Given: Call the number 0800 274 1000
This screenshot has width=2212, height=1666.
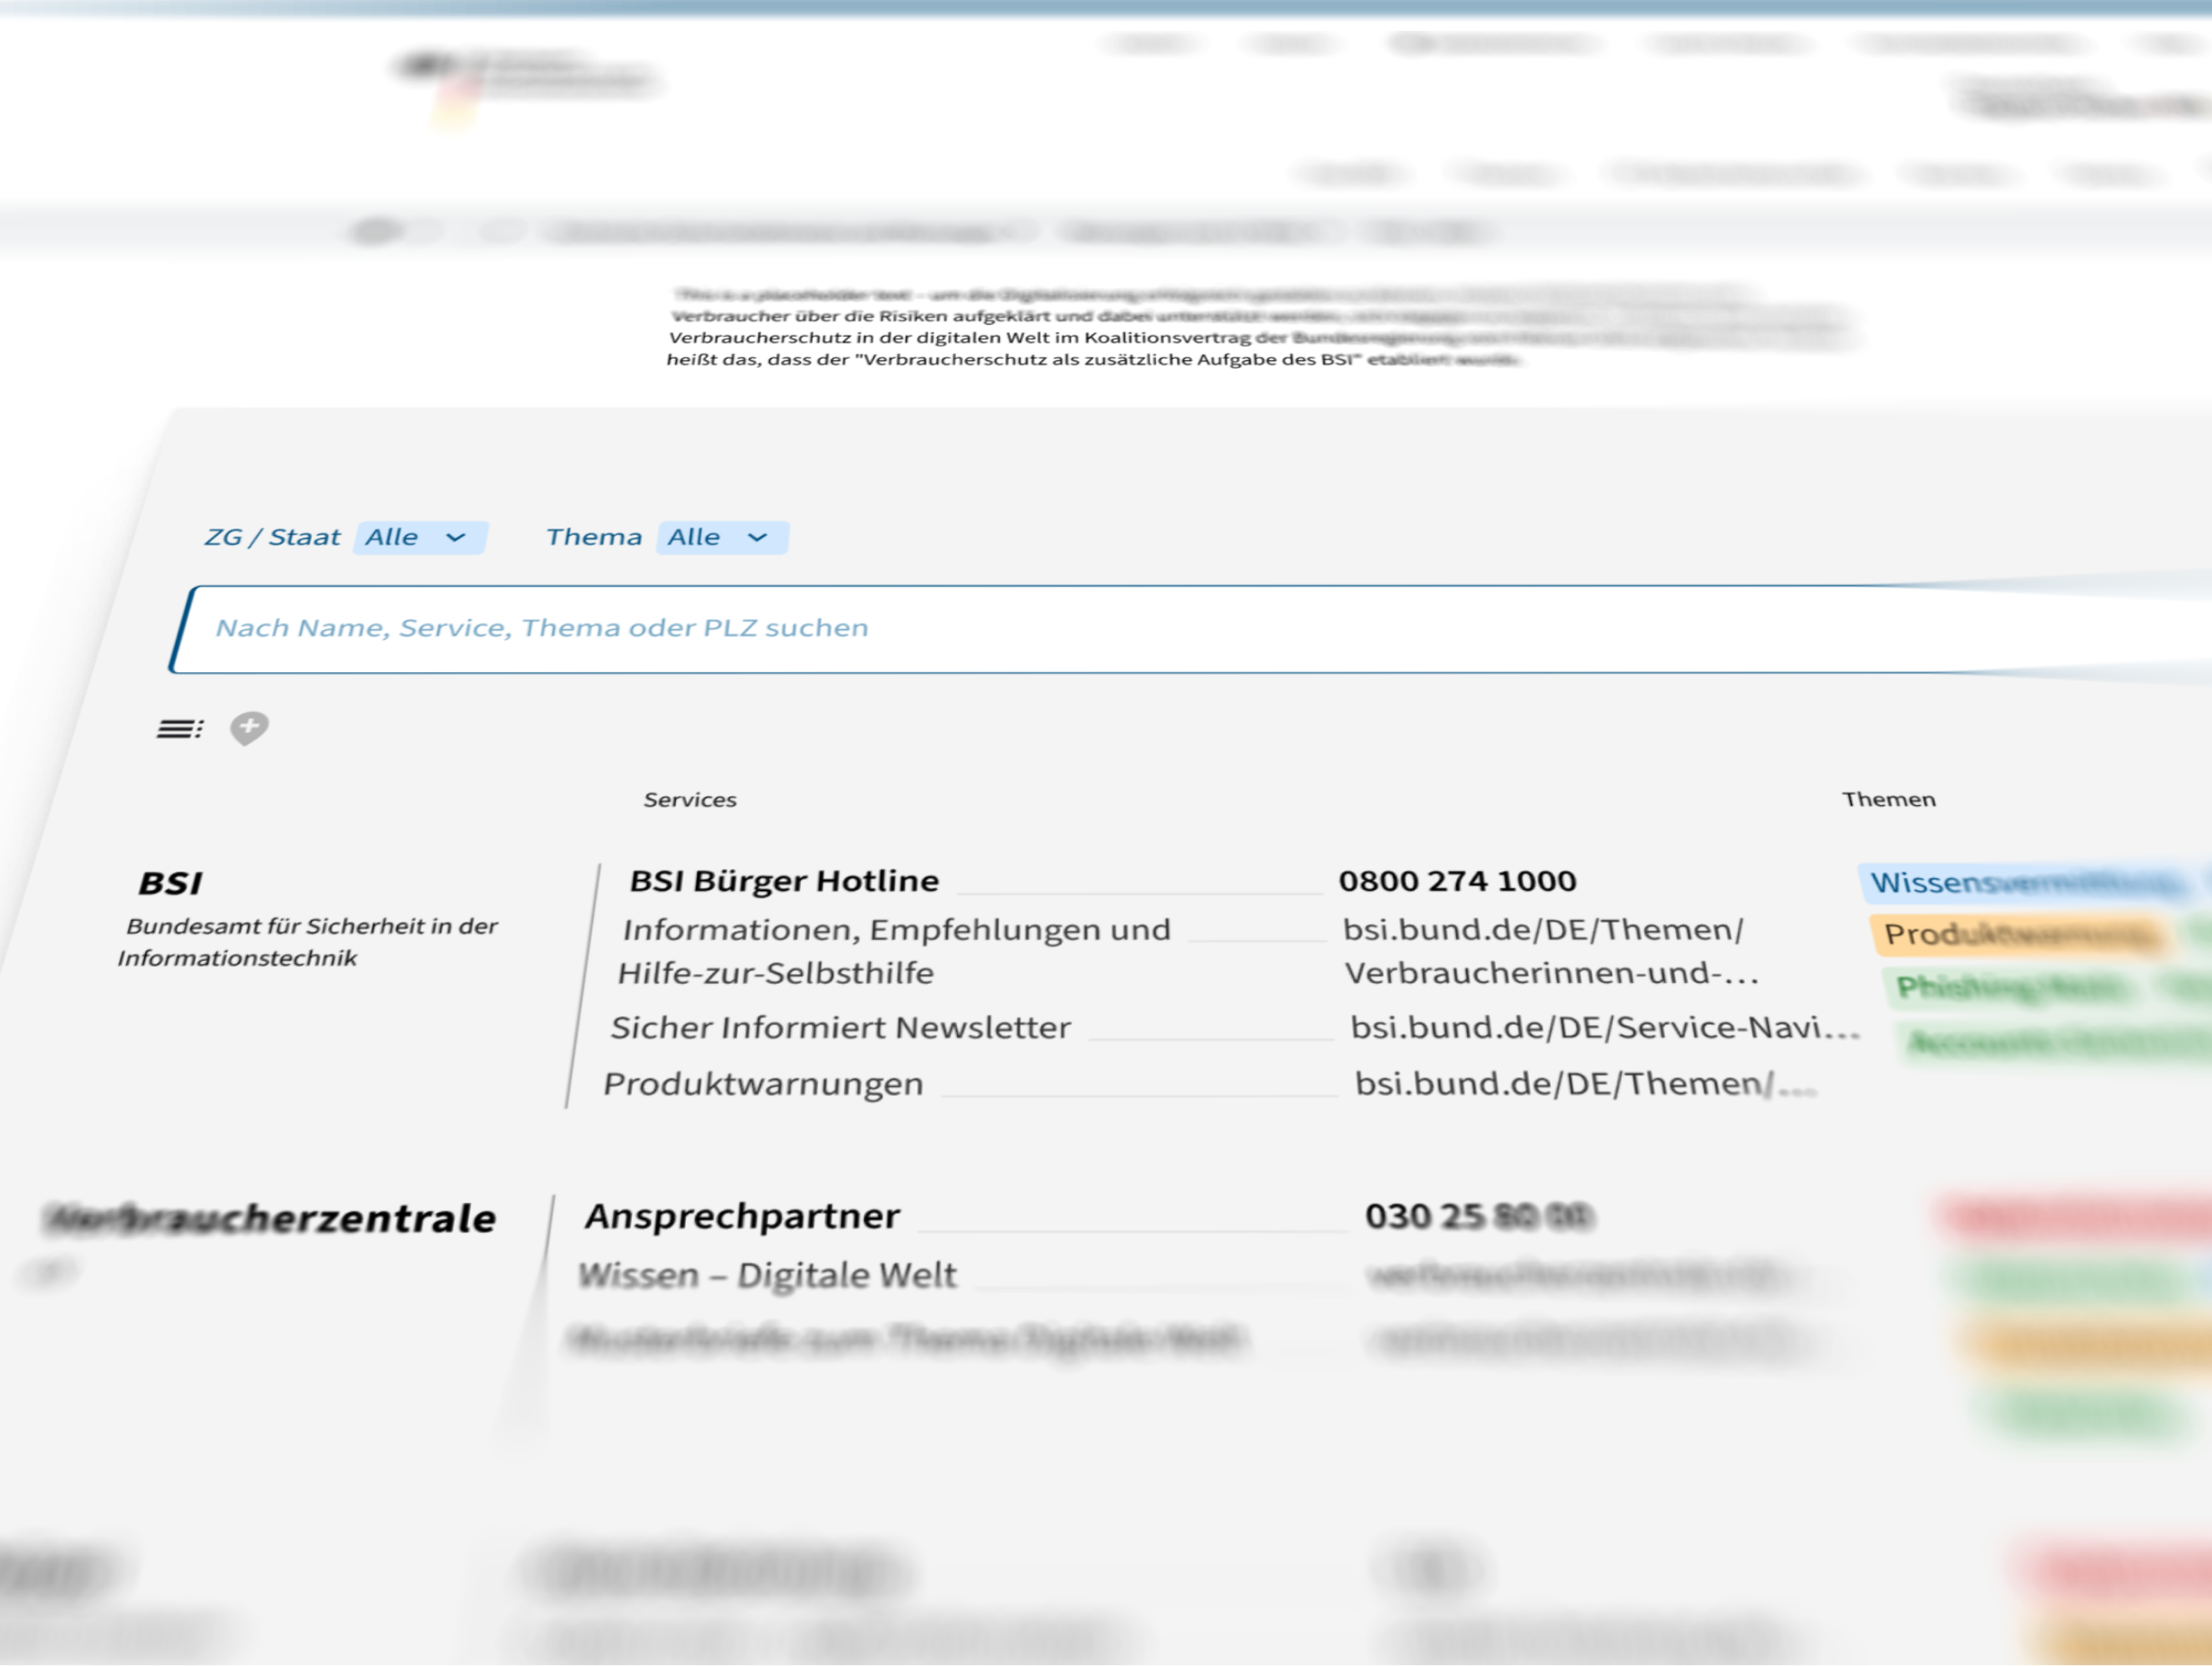Looking at the screenshot, I should coord(1457,881).
